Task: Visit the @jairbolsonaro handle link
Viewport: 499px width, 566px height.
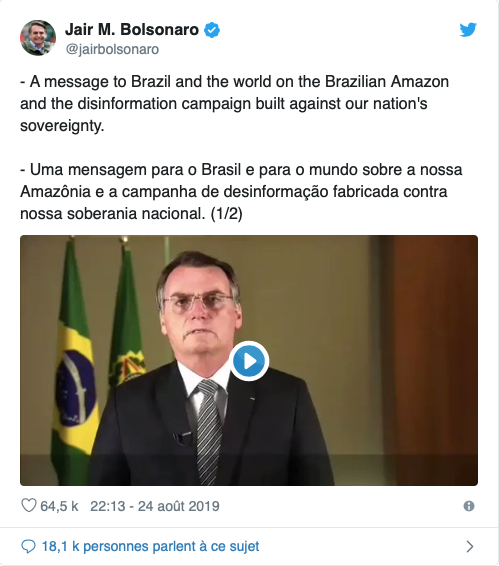Action: [x=112, y=49]
